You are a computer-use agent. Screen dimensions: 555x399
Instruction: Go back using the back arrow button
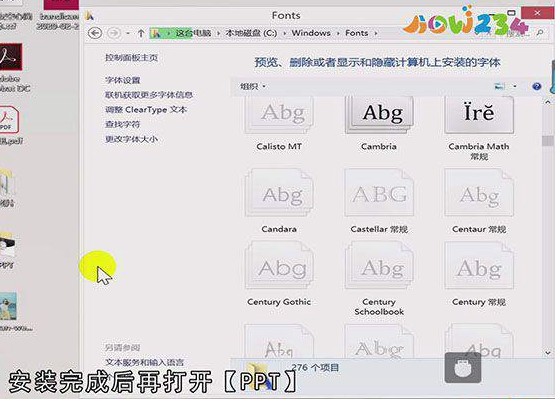pyautogui.click(x=95, y=33)
